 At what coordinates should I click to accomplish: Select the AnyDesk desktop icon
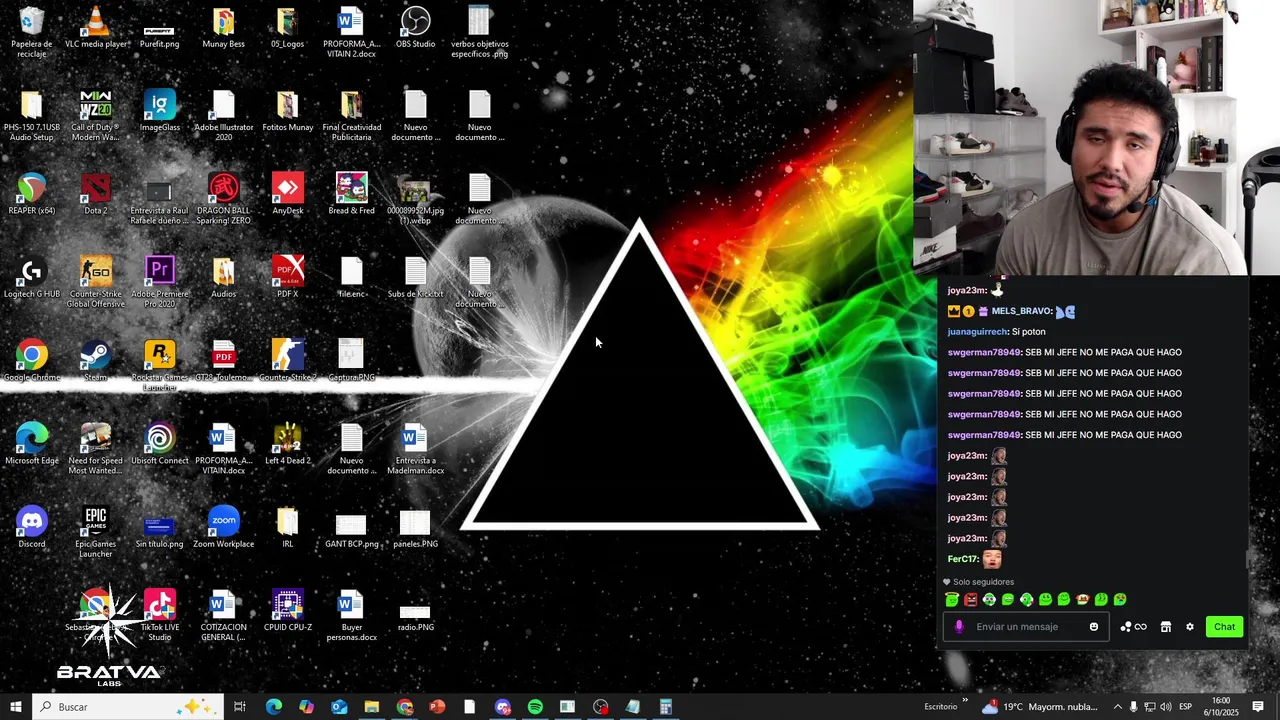[x=288, y=194]
